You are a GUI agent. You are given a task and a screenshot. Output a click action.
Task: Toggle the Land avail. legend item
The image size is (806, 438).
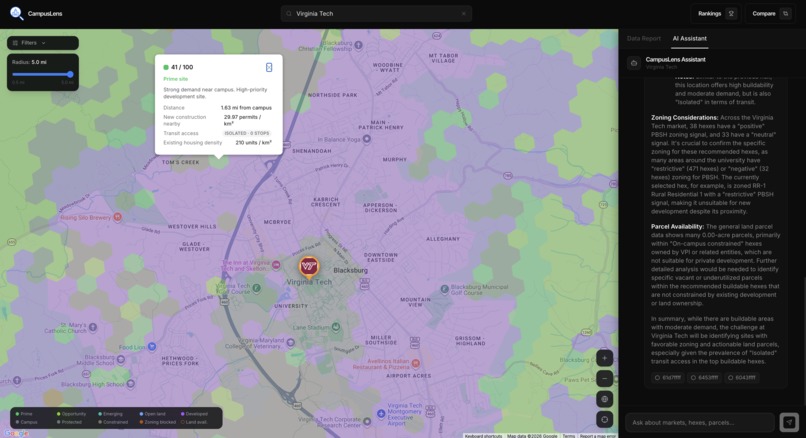194,422
